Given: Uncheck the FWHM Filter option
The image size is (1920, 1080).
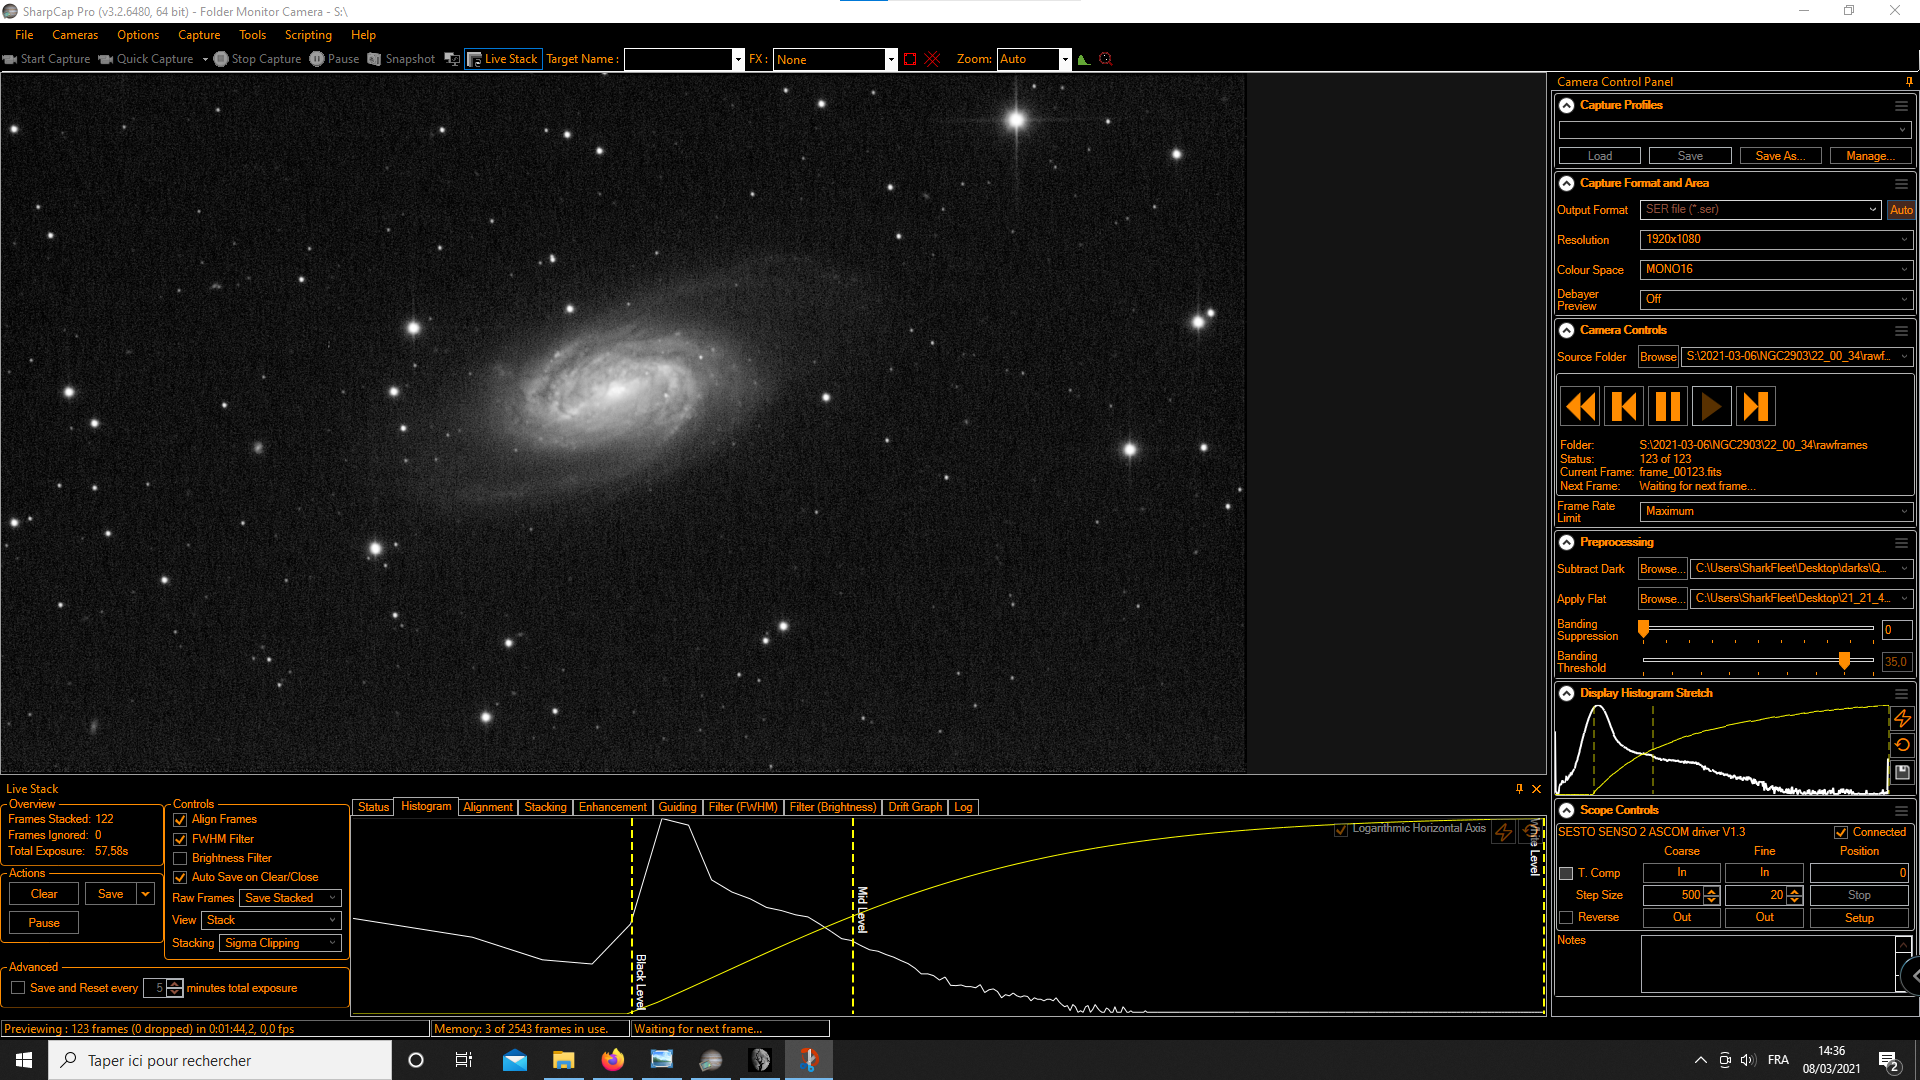Looking at the screenshot, I should click(x=180, y=839).
